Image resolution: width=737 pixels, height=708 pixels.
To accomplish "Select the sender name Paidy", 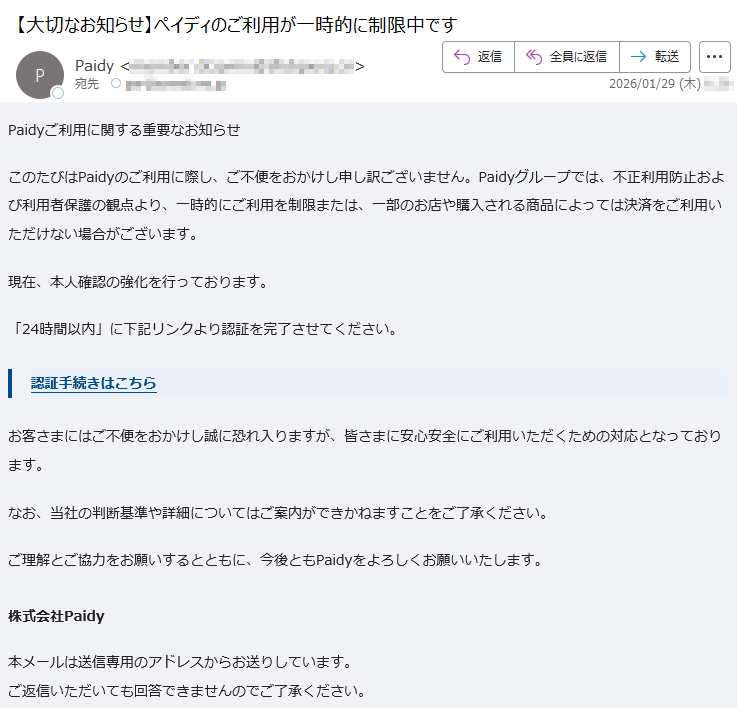I will click(x=94, y=66).
